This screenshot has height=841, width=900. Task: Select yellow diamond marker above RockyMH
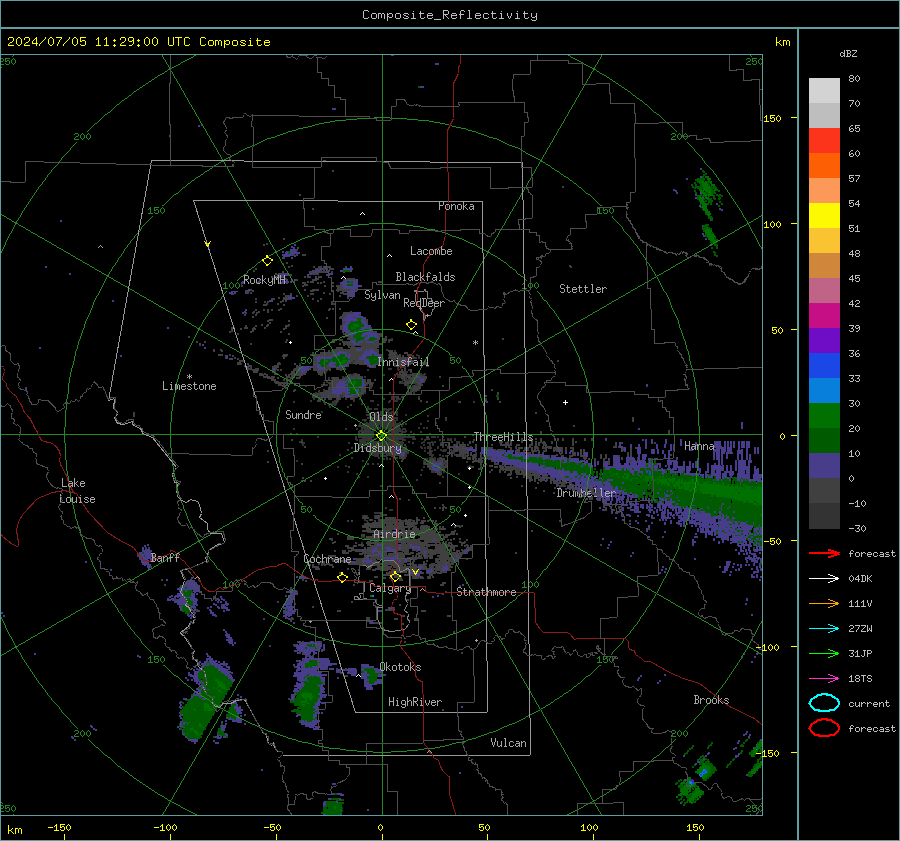(267, 261)
